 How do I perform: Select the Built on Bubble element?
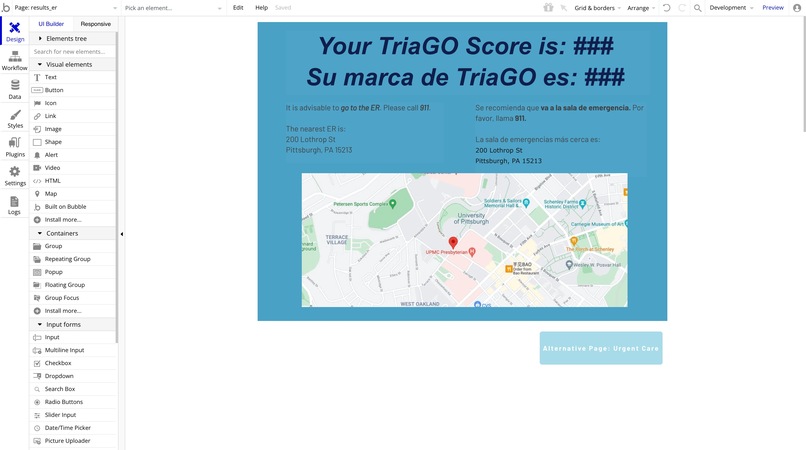pos(73,207)
